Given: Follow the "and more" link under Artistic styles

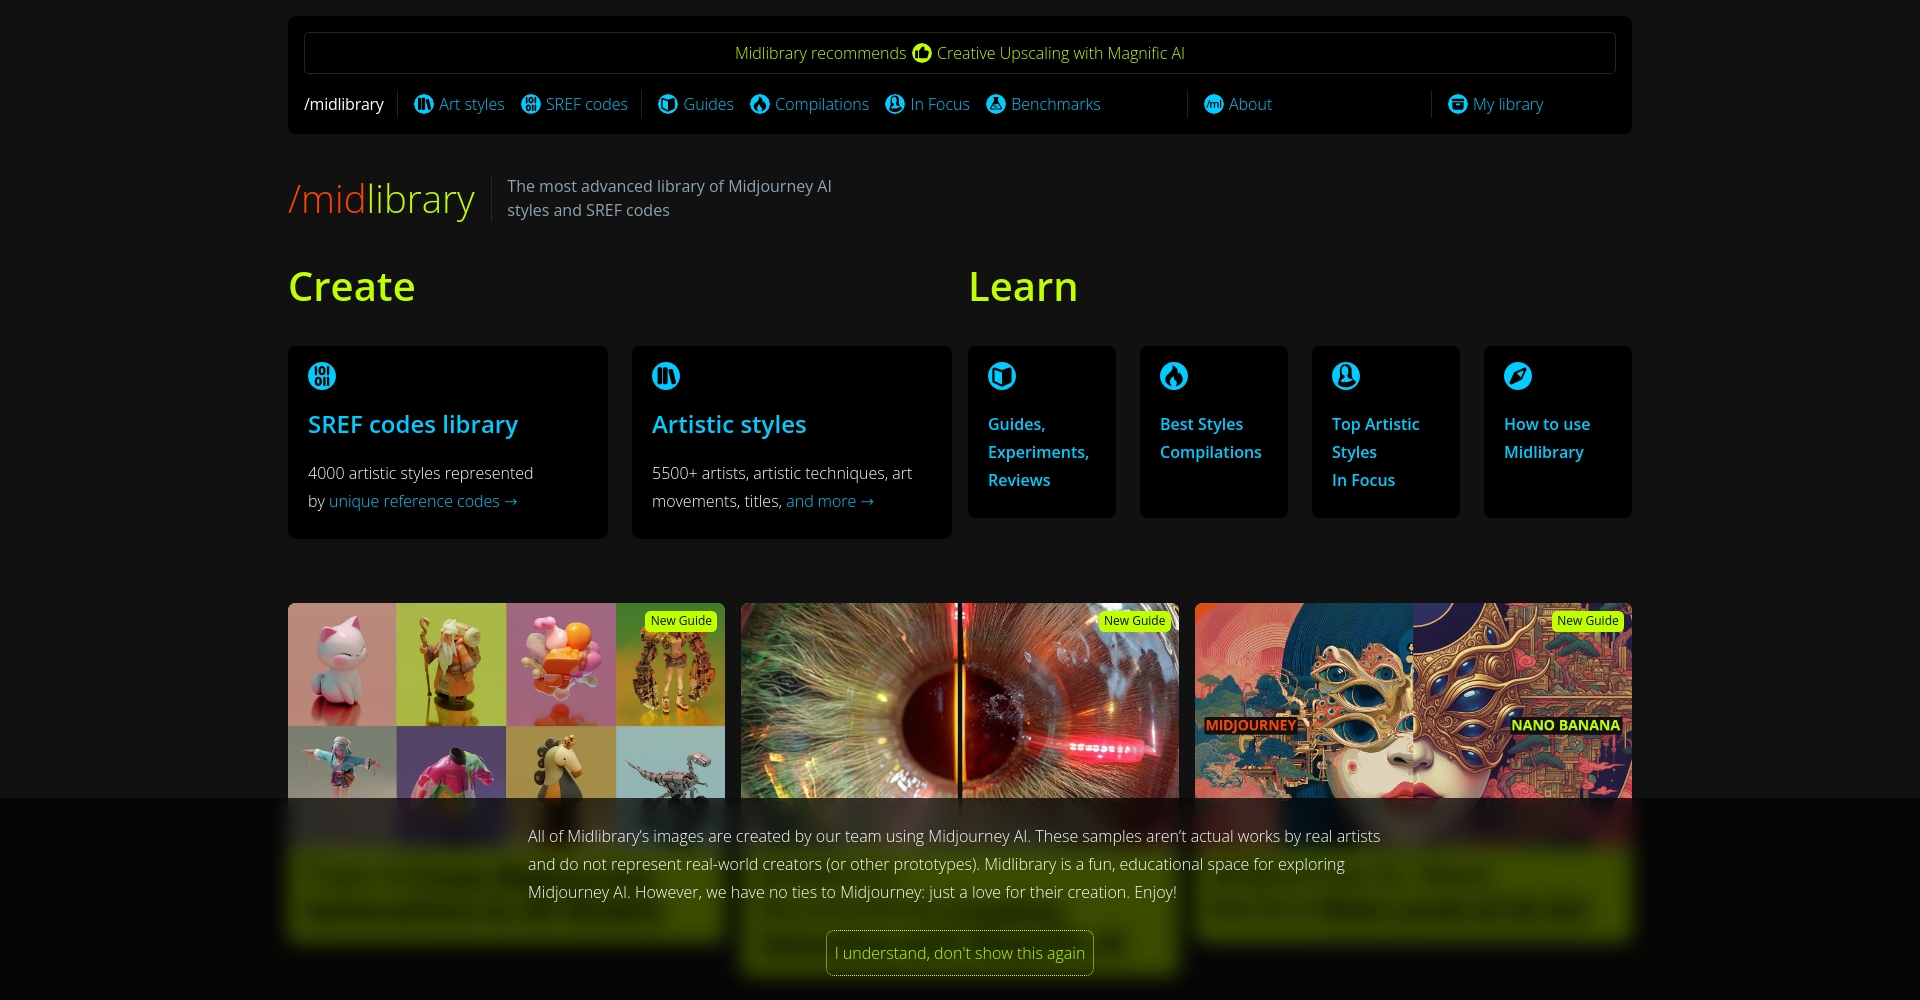Looking at the screenshot, I should pyautogui.click(x=829, y=501).
